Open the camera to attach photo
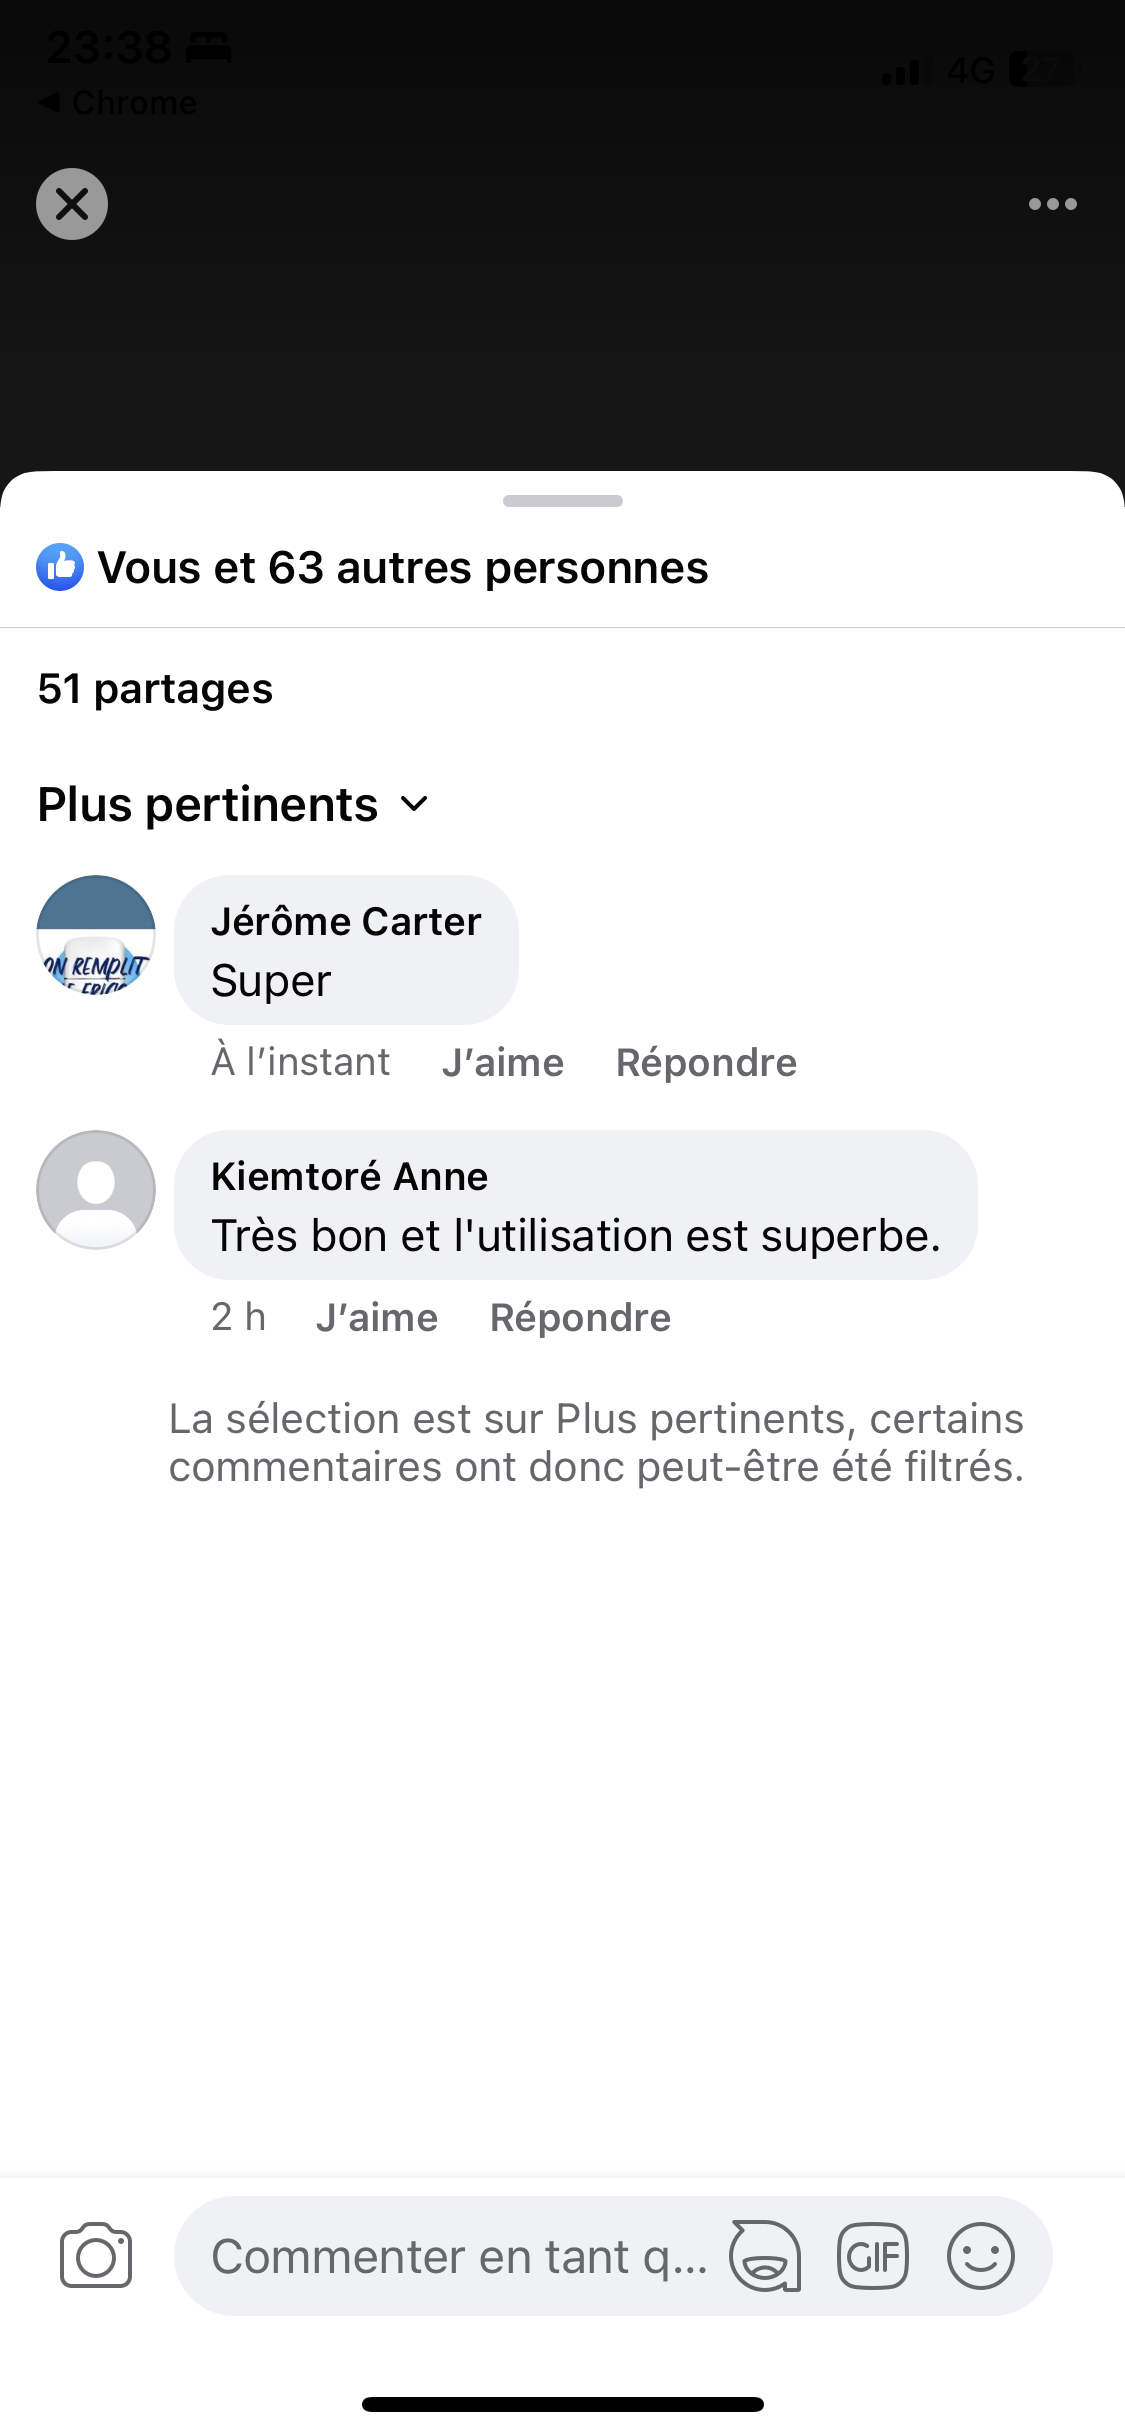 coord(96,2256)
